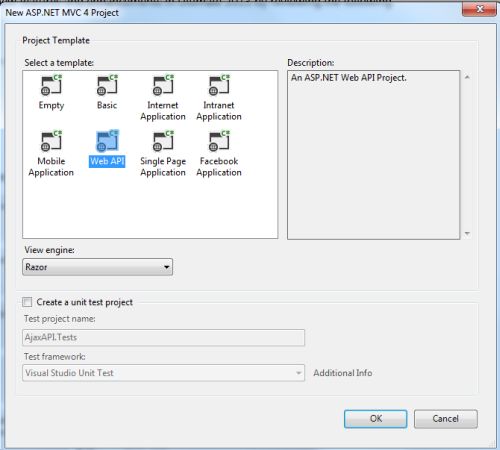Choose the Basic template icon
Image resolution: width=500 pixels, height=450 pixels.
point(107,85)
